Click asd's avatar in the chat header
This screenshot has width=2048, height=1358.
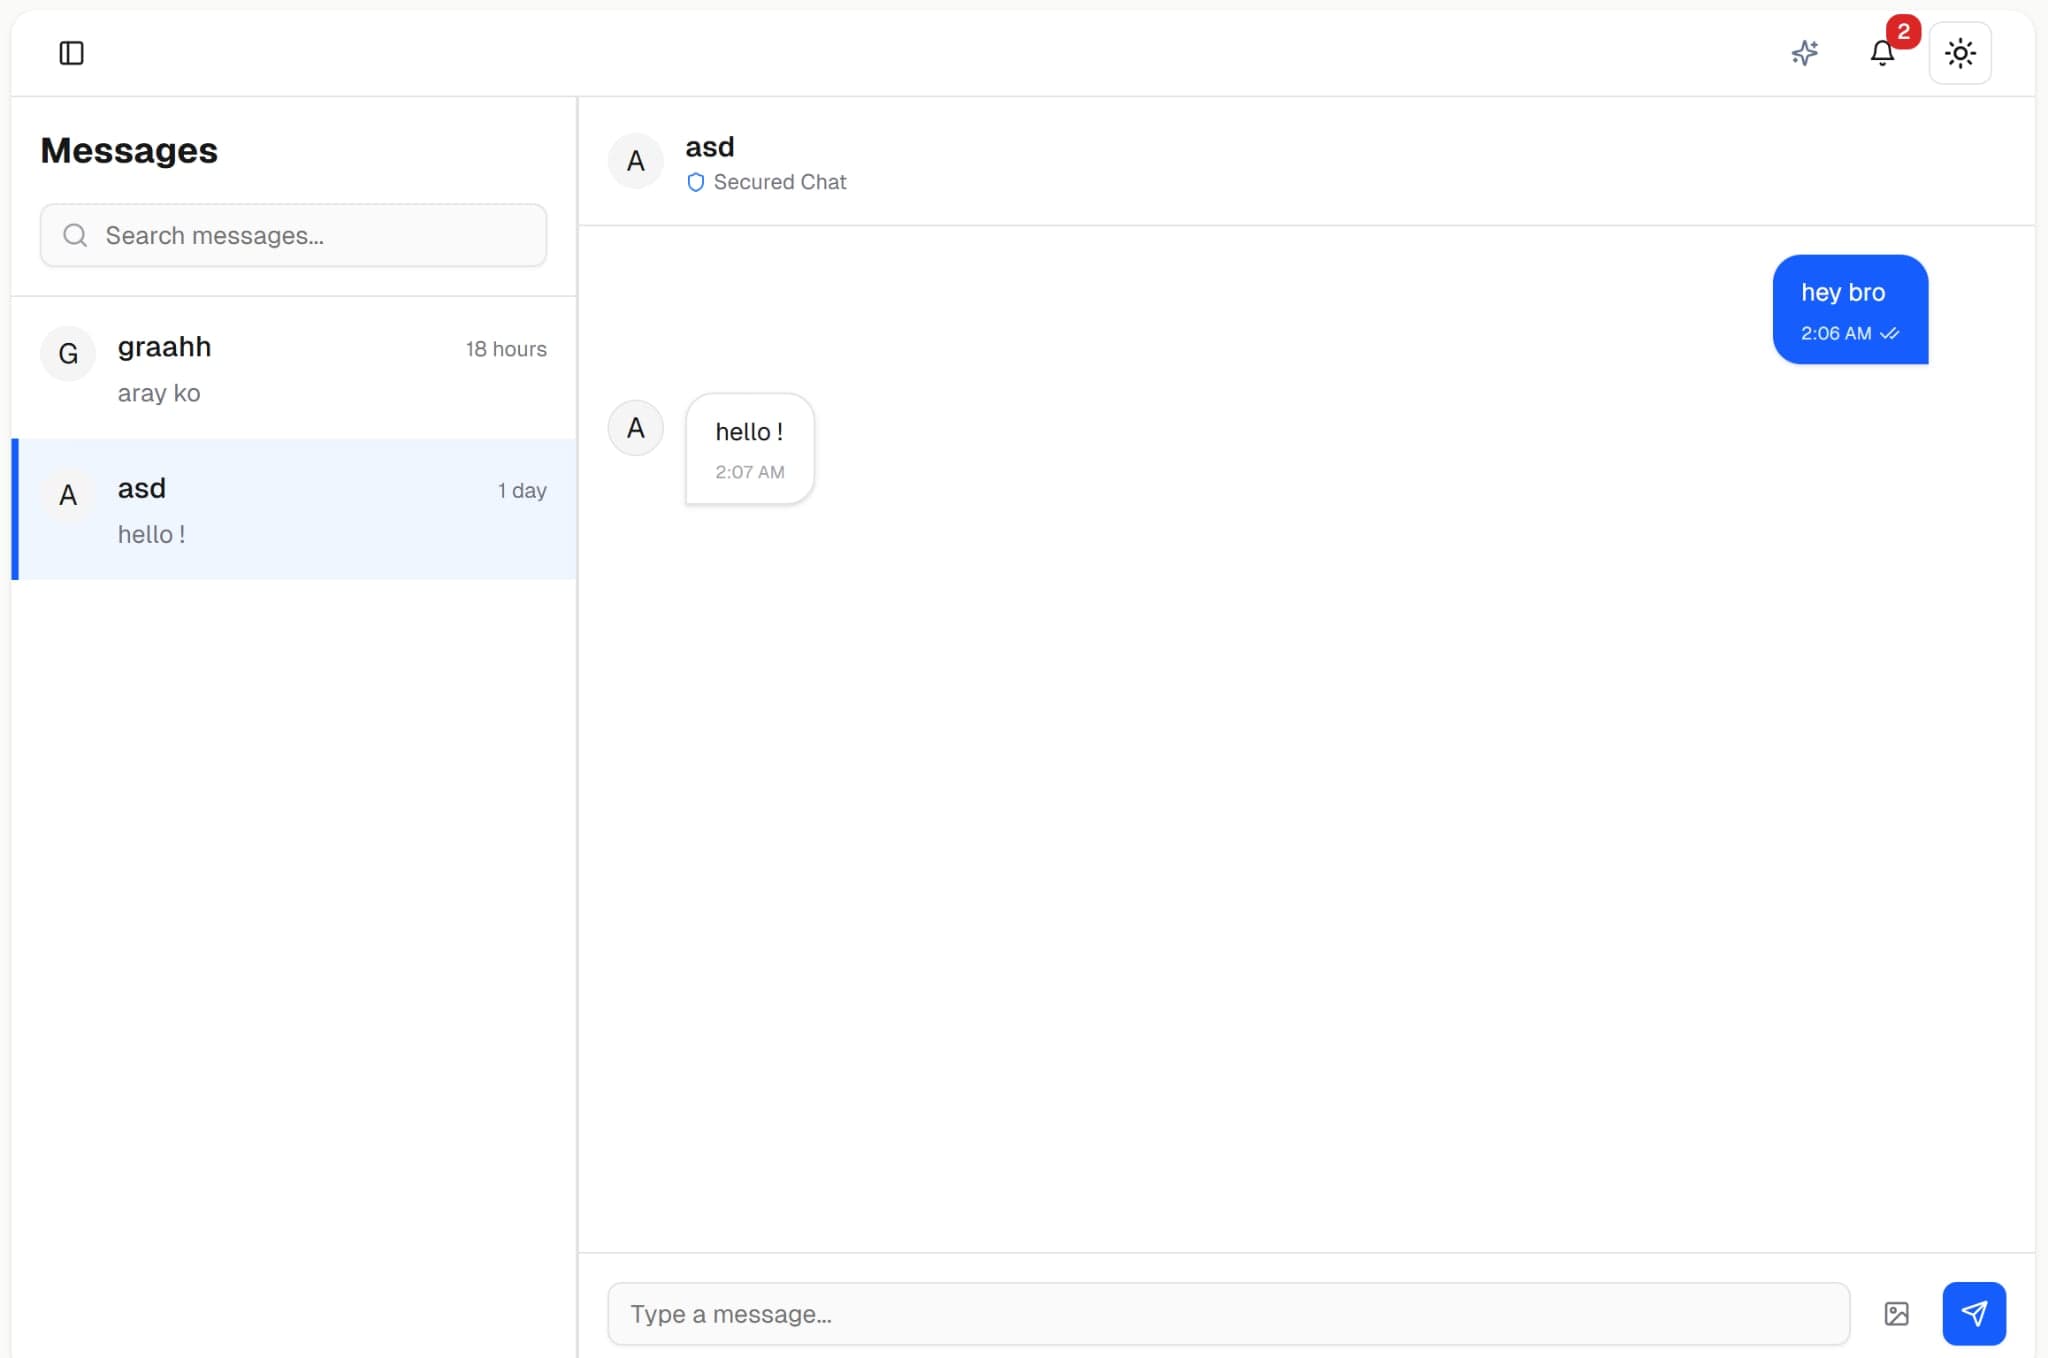(635, 161)
